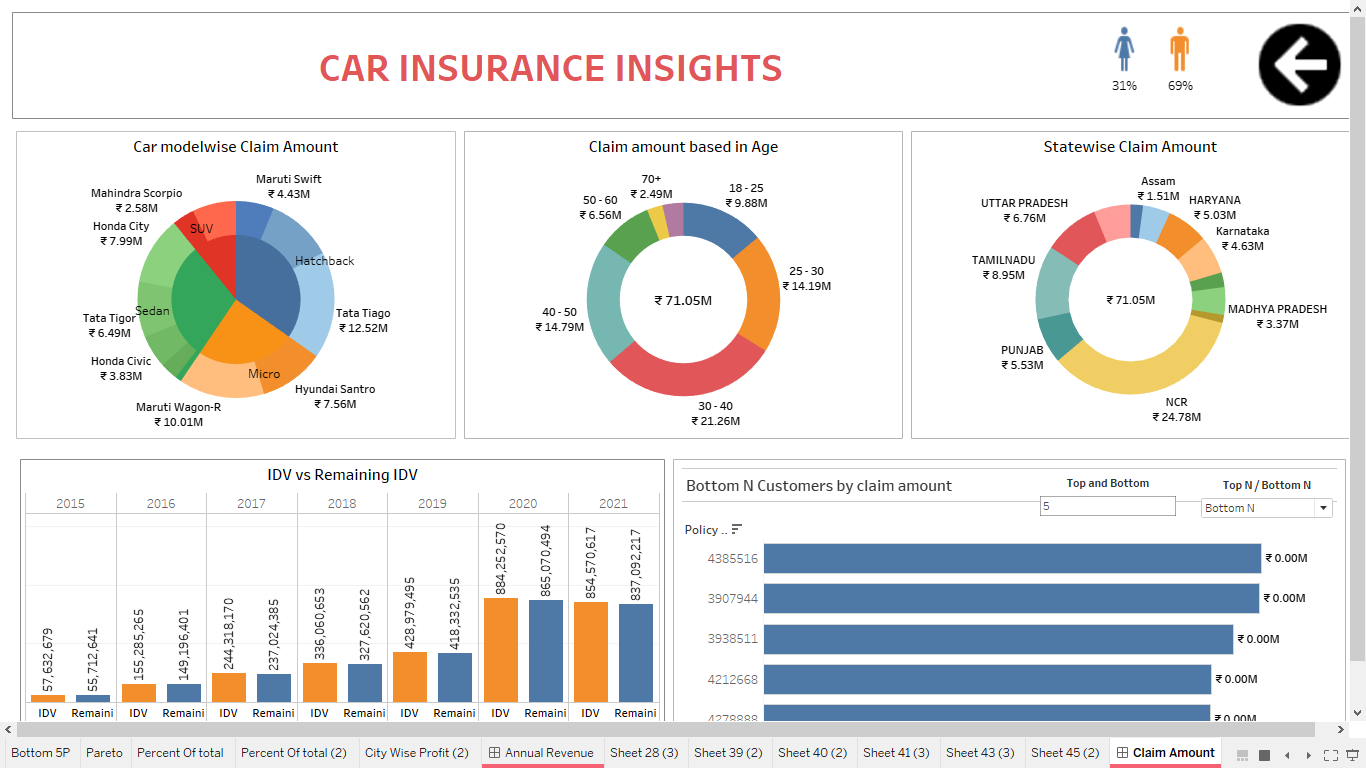Toggle sort order beside the Policy label
1366x768 pixels.
coord(737,528)
